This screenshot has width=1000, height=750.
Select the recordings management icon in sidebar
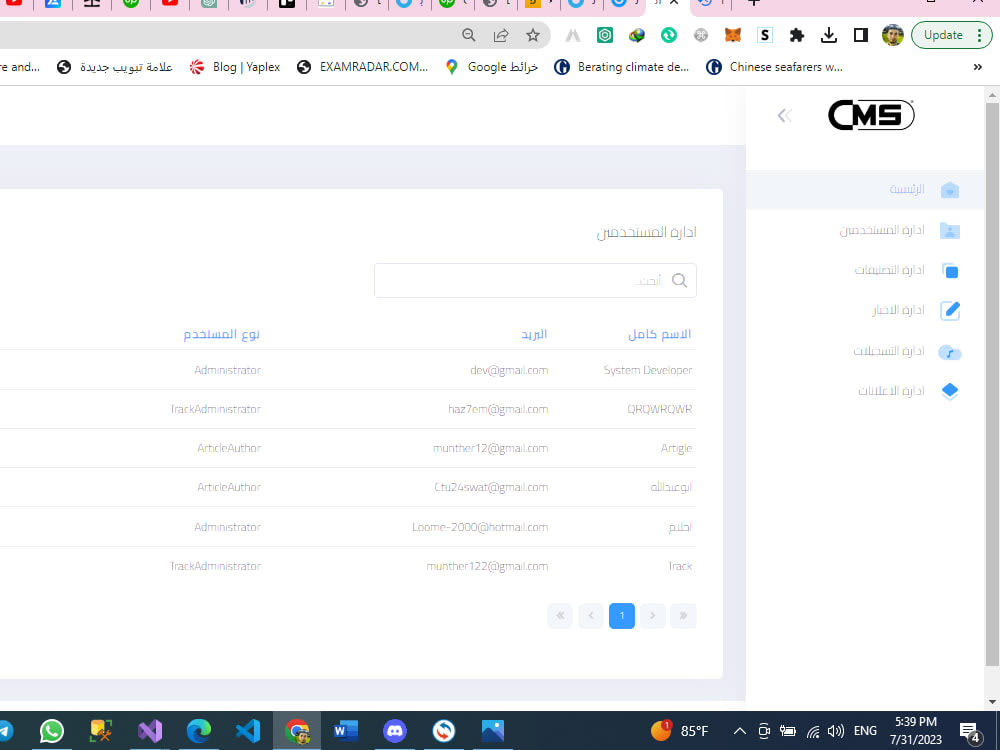(x=949, y=351)
